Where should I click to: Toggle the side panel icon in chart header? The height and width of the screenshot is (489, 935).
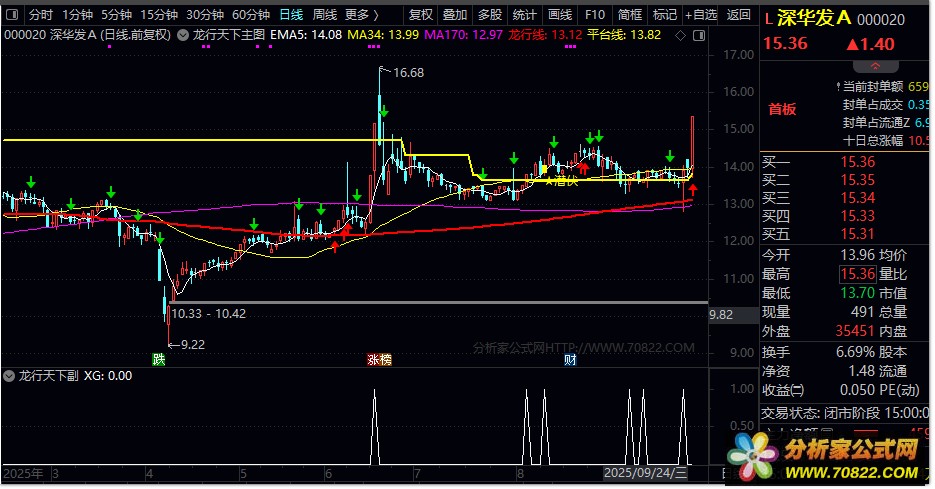(x=699, y=36)
